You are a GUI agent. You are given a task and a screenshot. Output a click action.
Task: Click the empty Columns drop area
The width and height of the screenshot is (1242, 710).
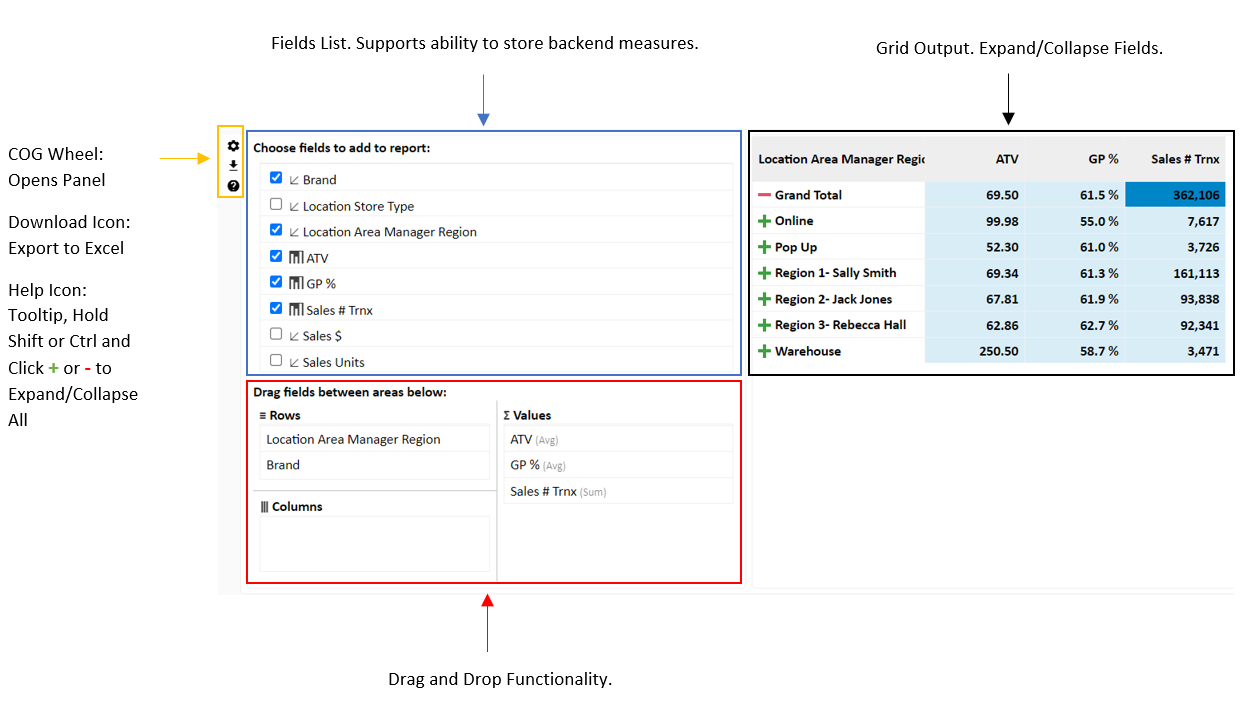coord(374,543)
